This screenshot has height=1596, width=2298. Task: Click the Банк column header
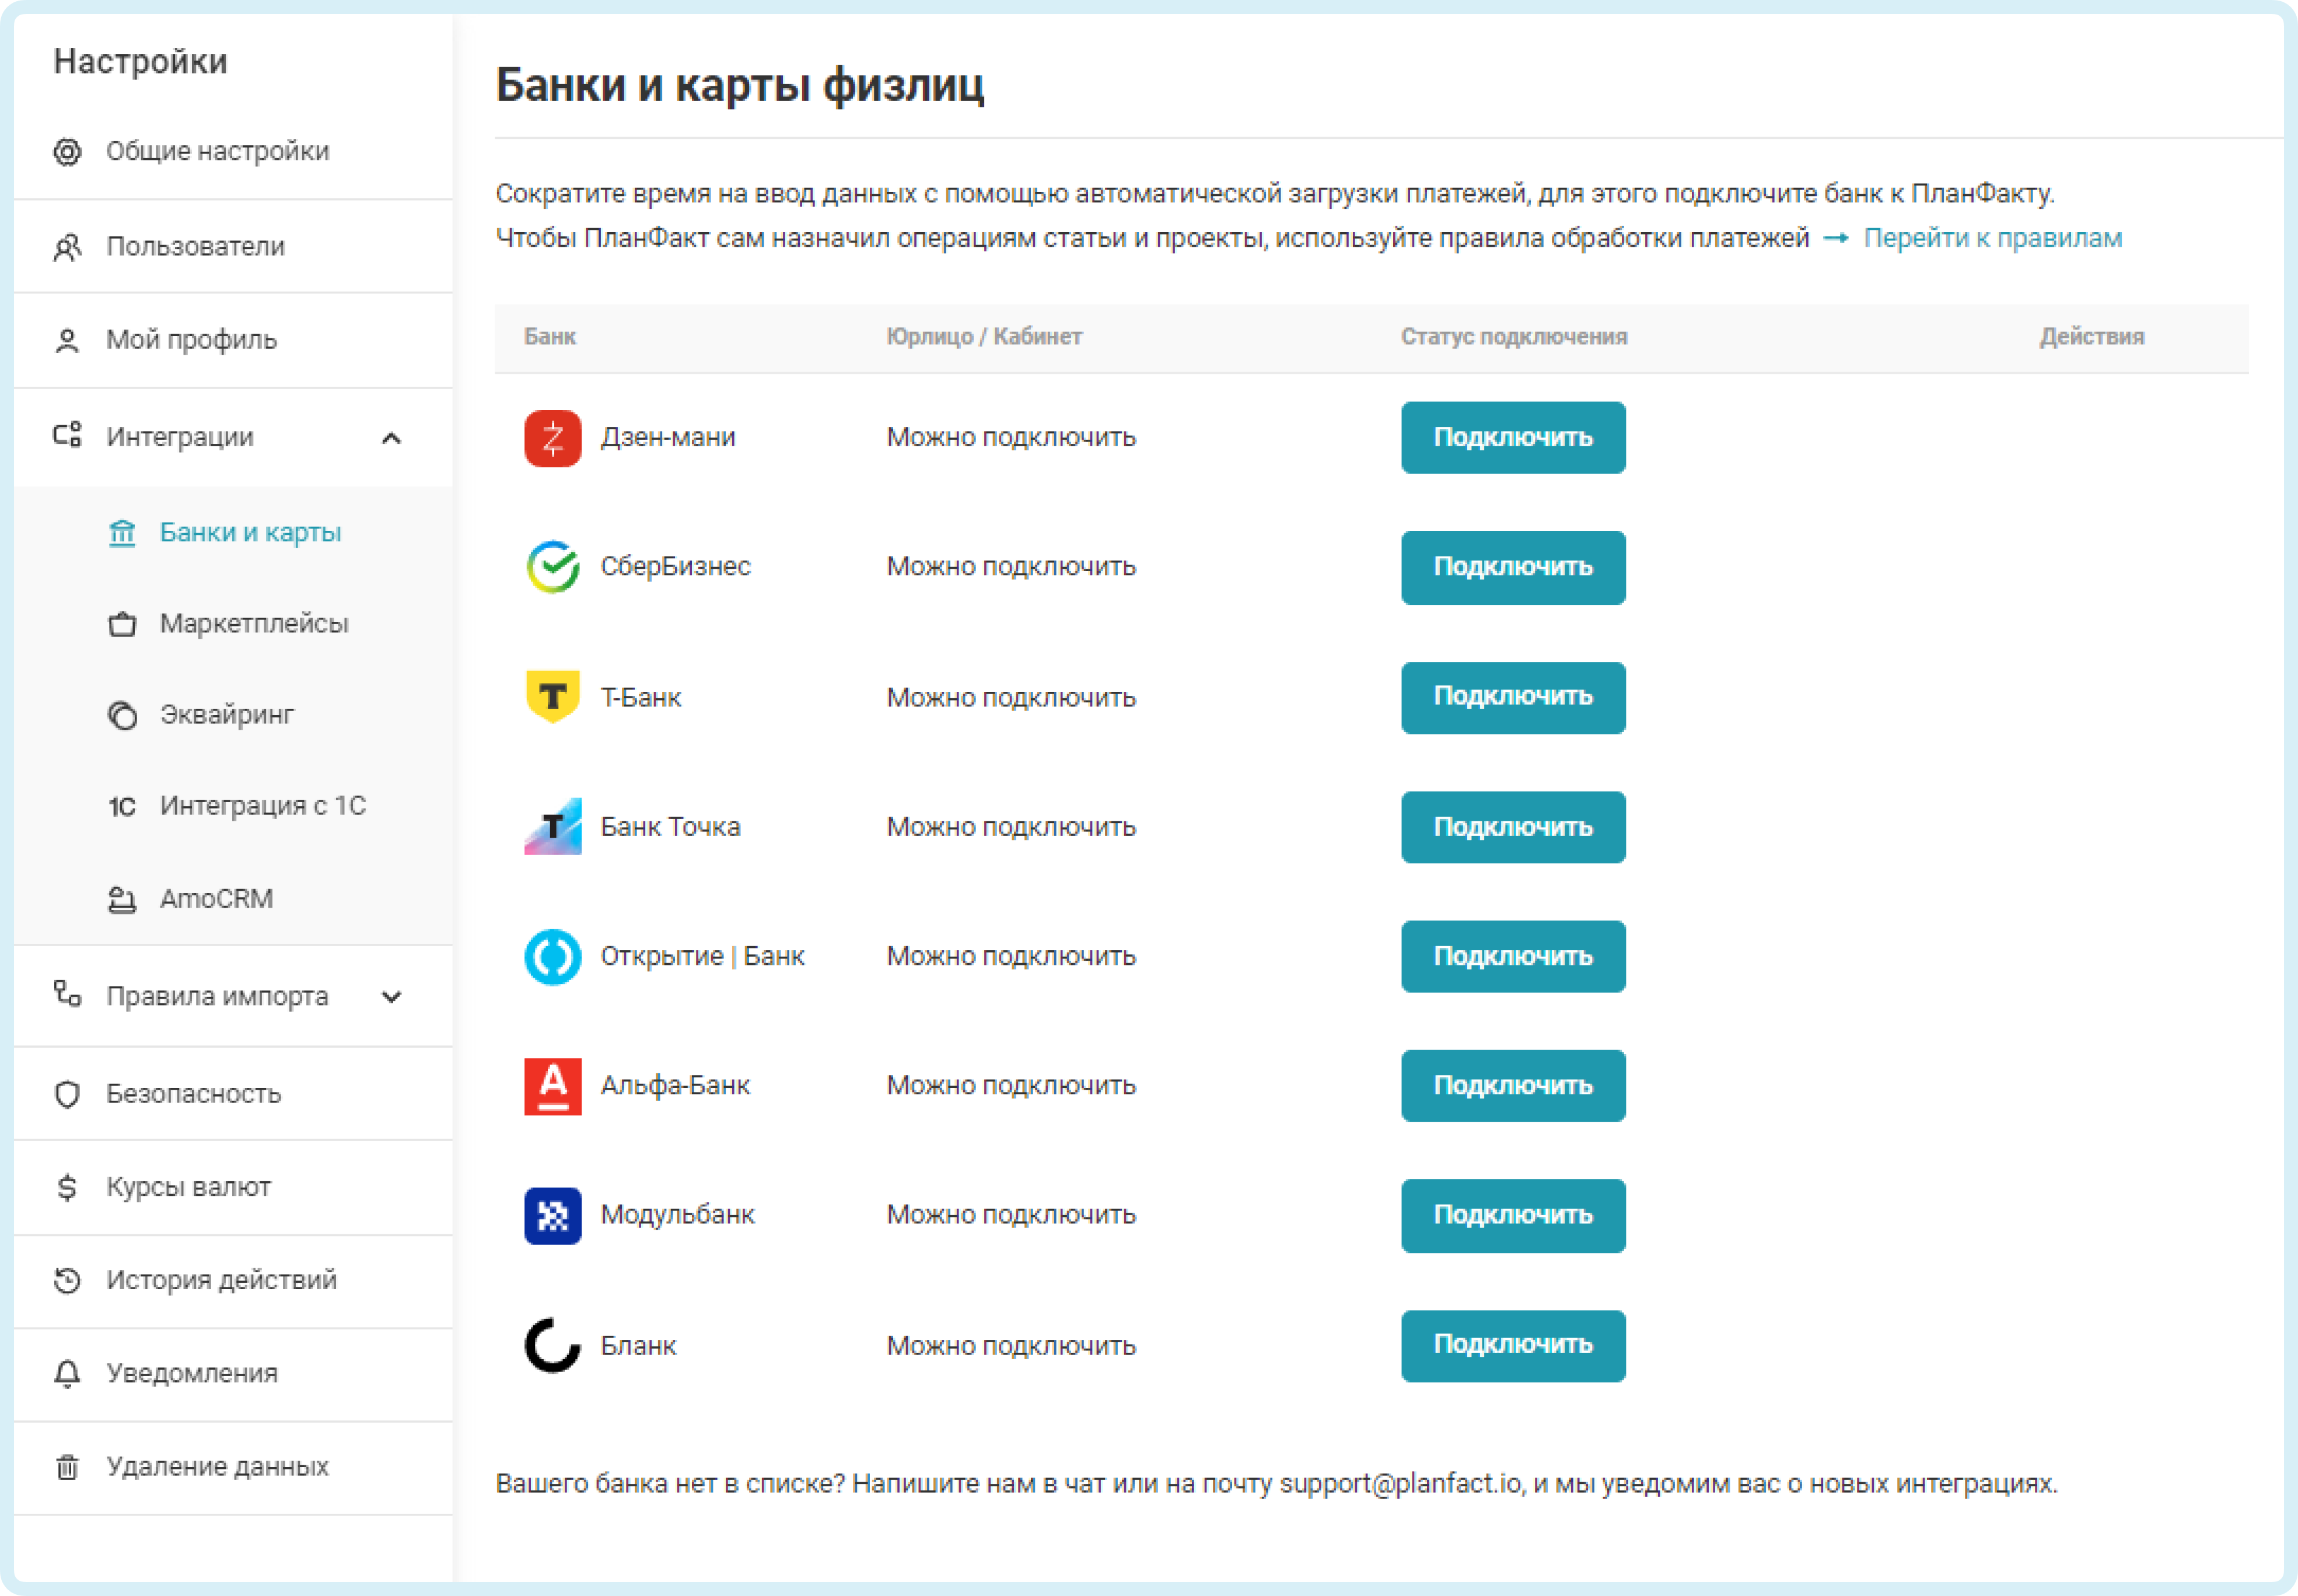[550, 337]
